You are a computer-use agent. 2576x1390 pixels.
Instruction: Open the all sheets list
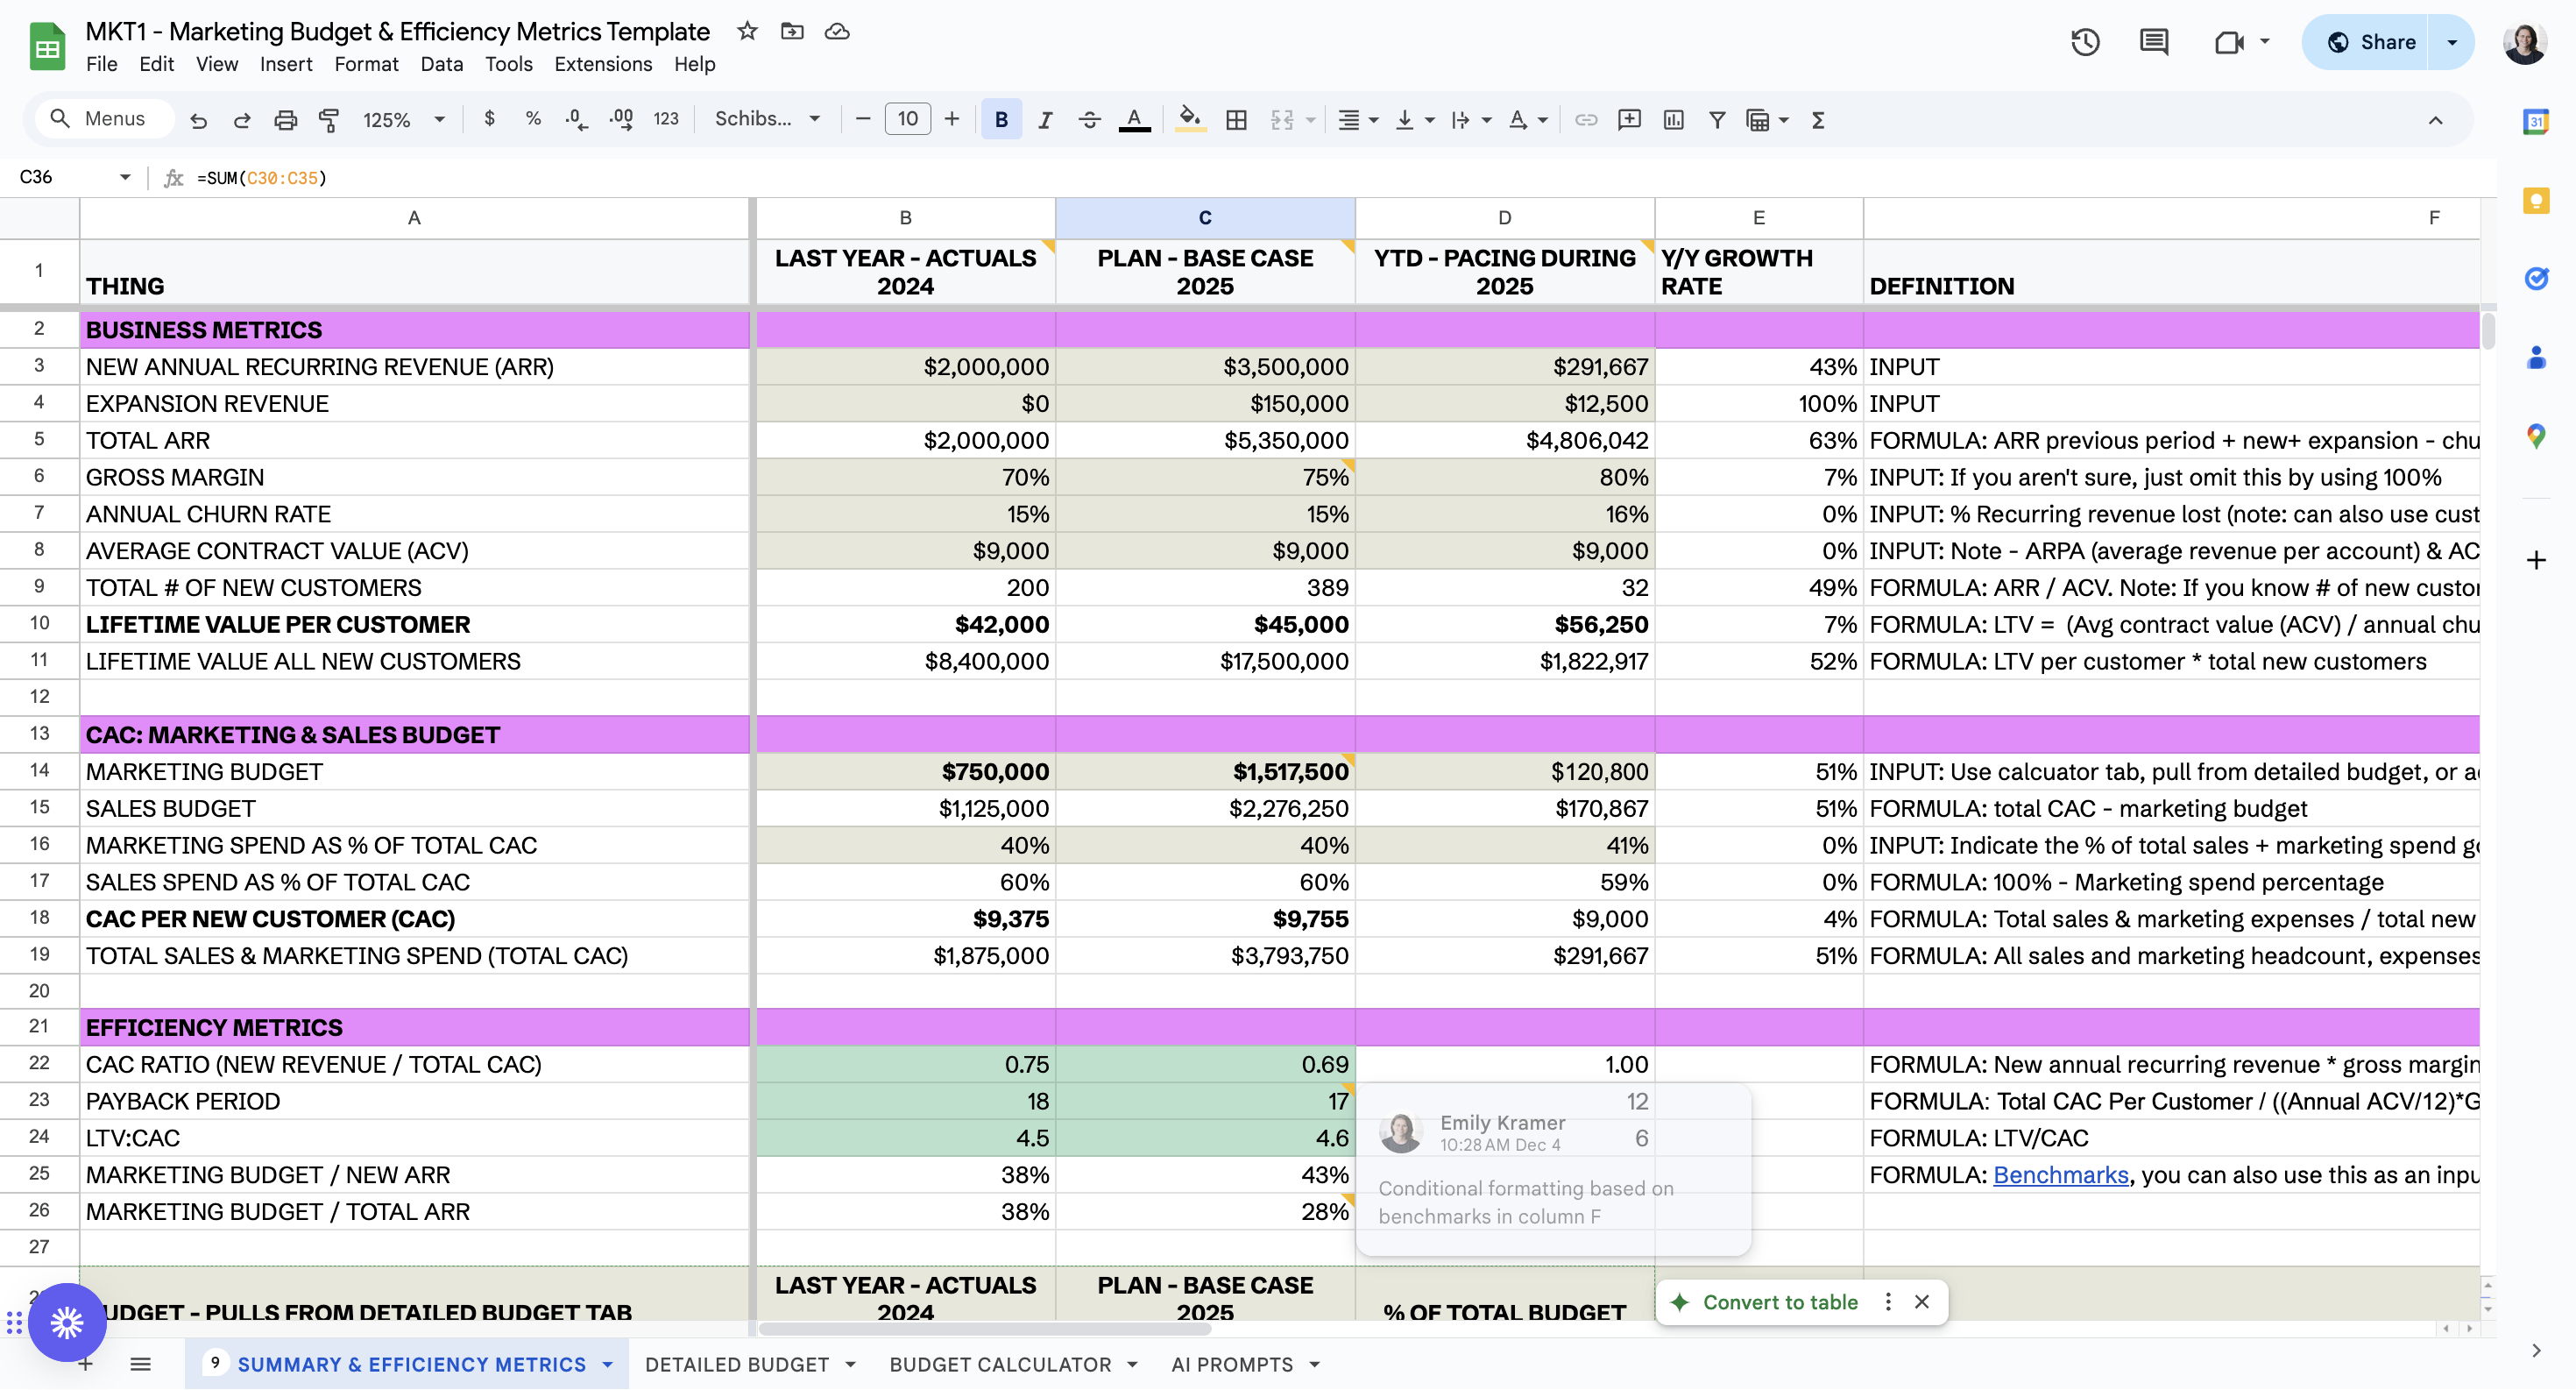140,1364
